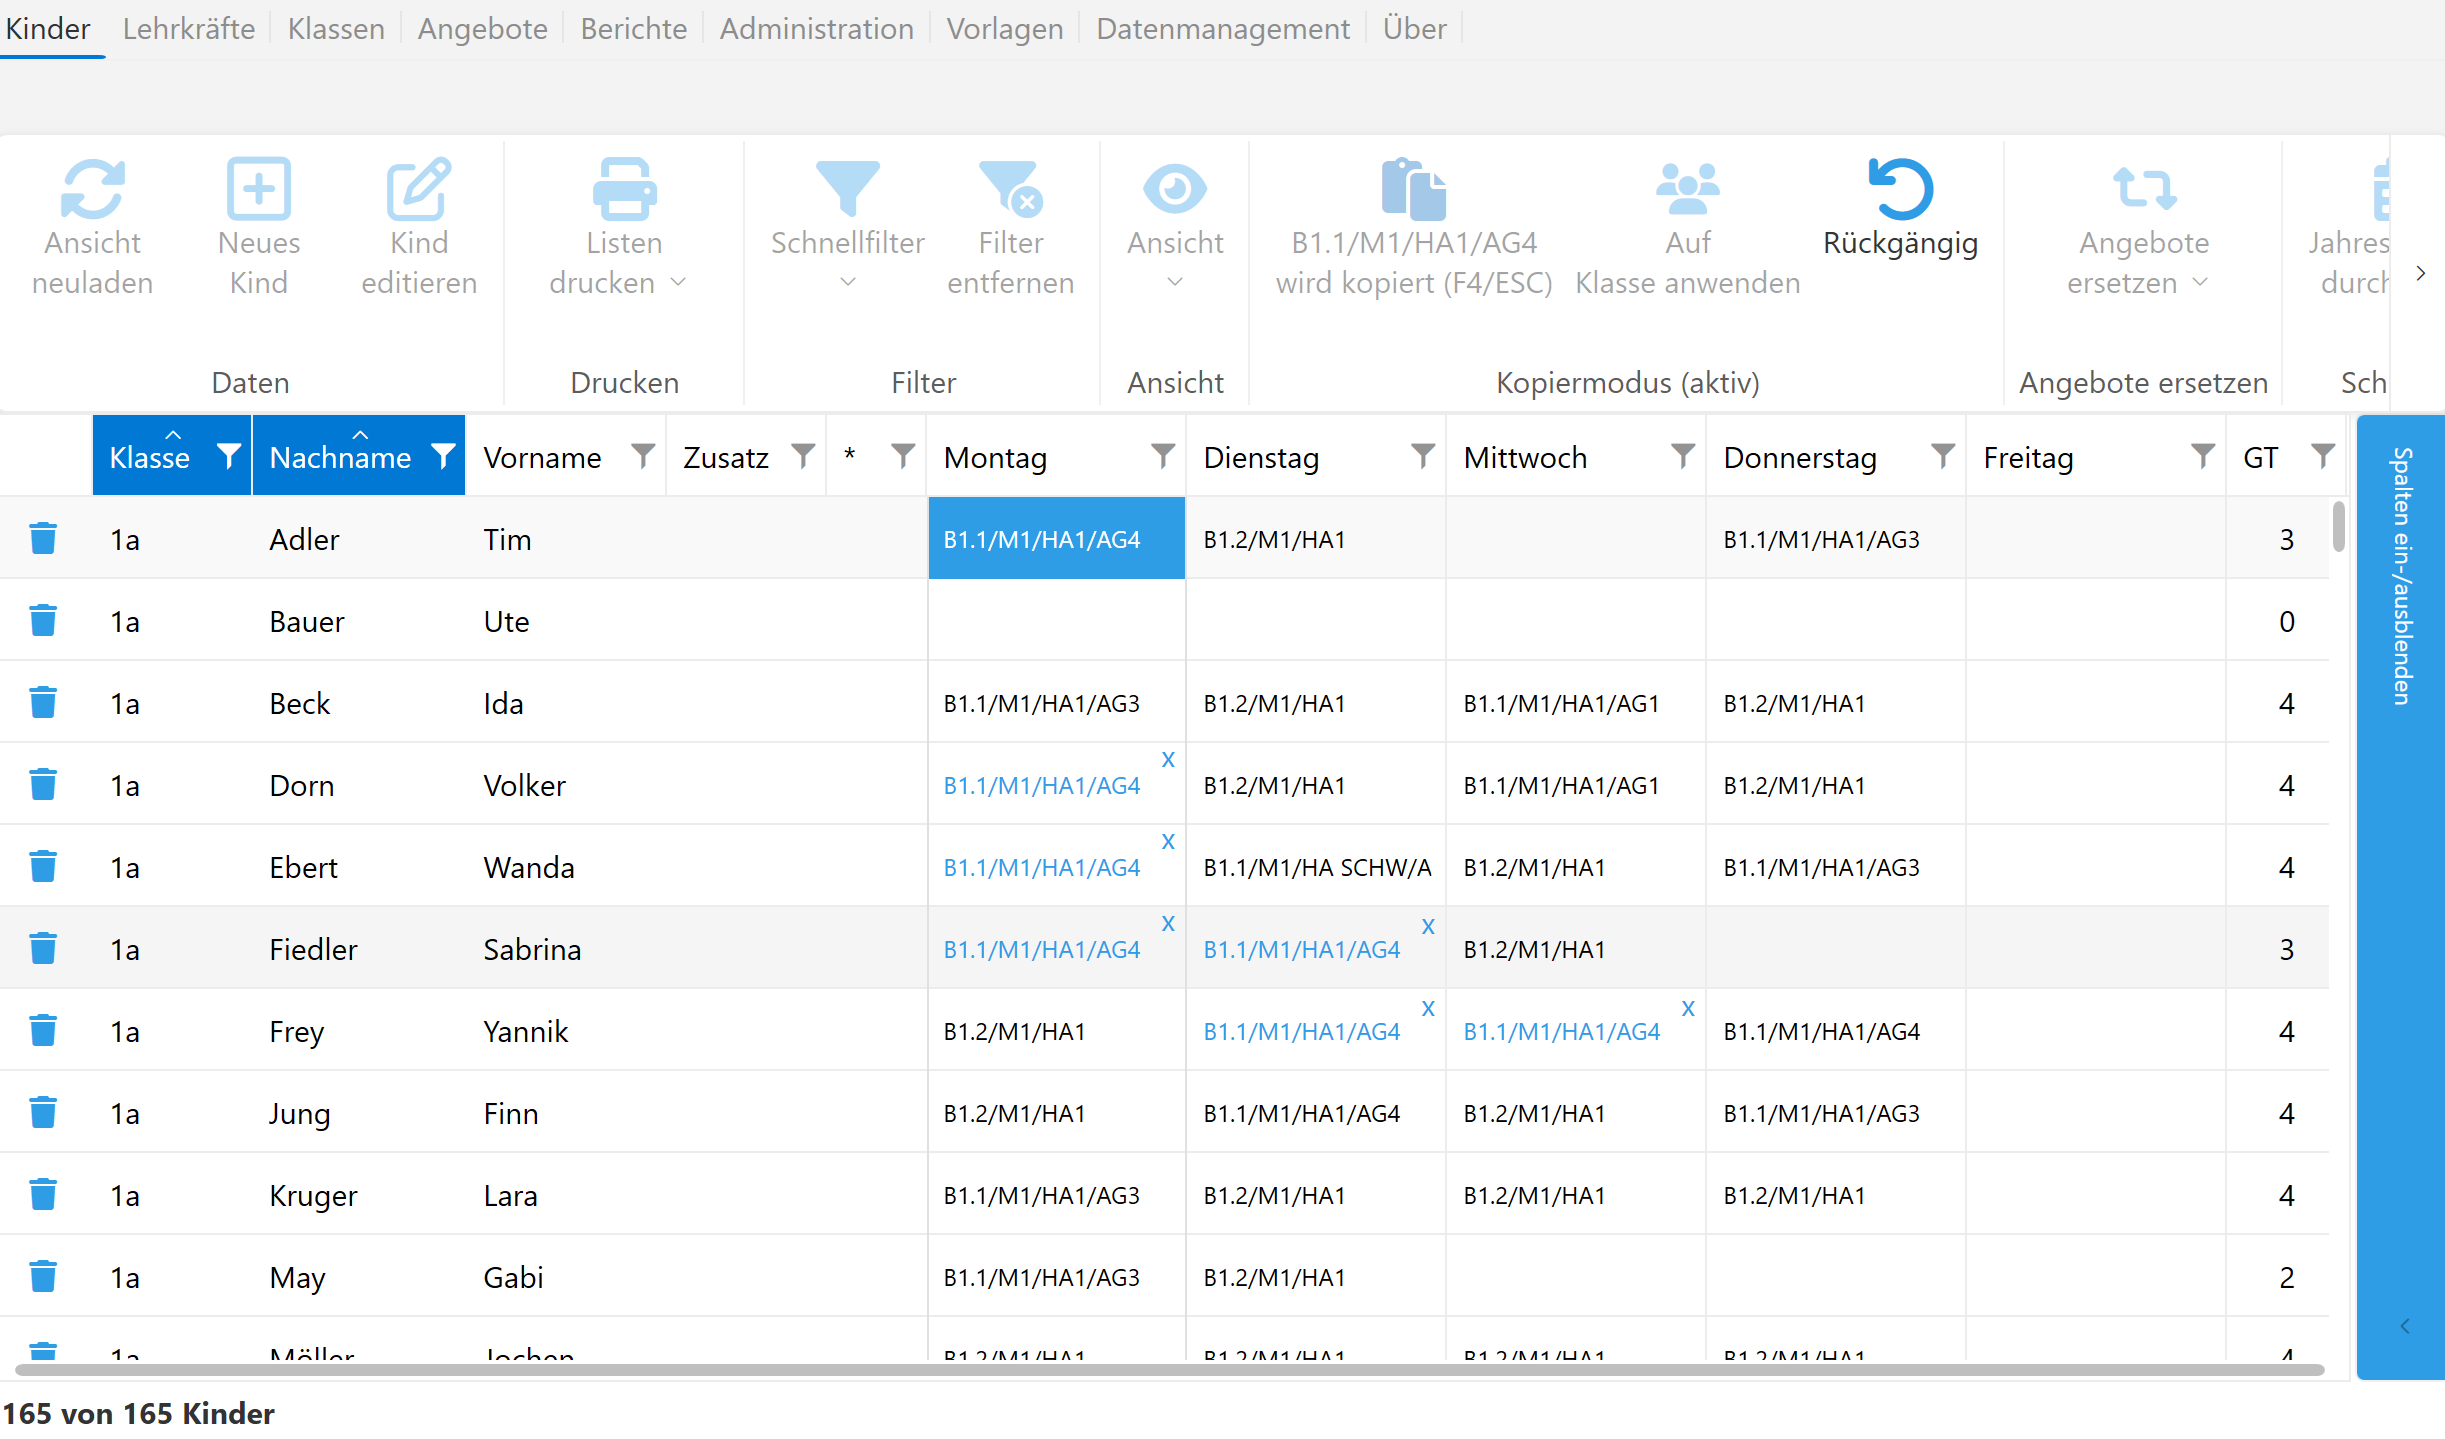Toggle the Vorname column filter funnel

pos(643,456)
